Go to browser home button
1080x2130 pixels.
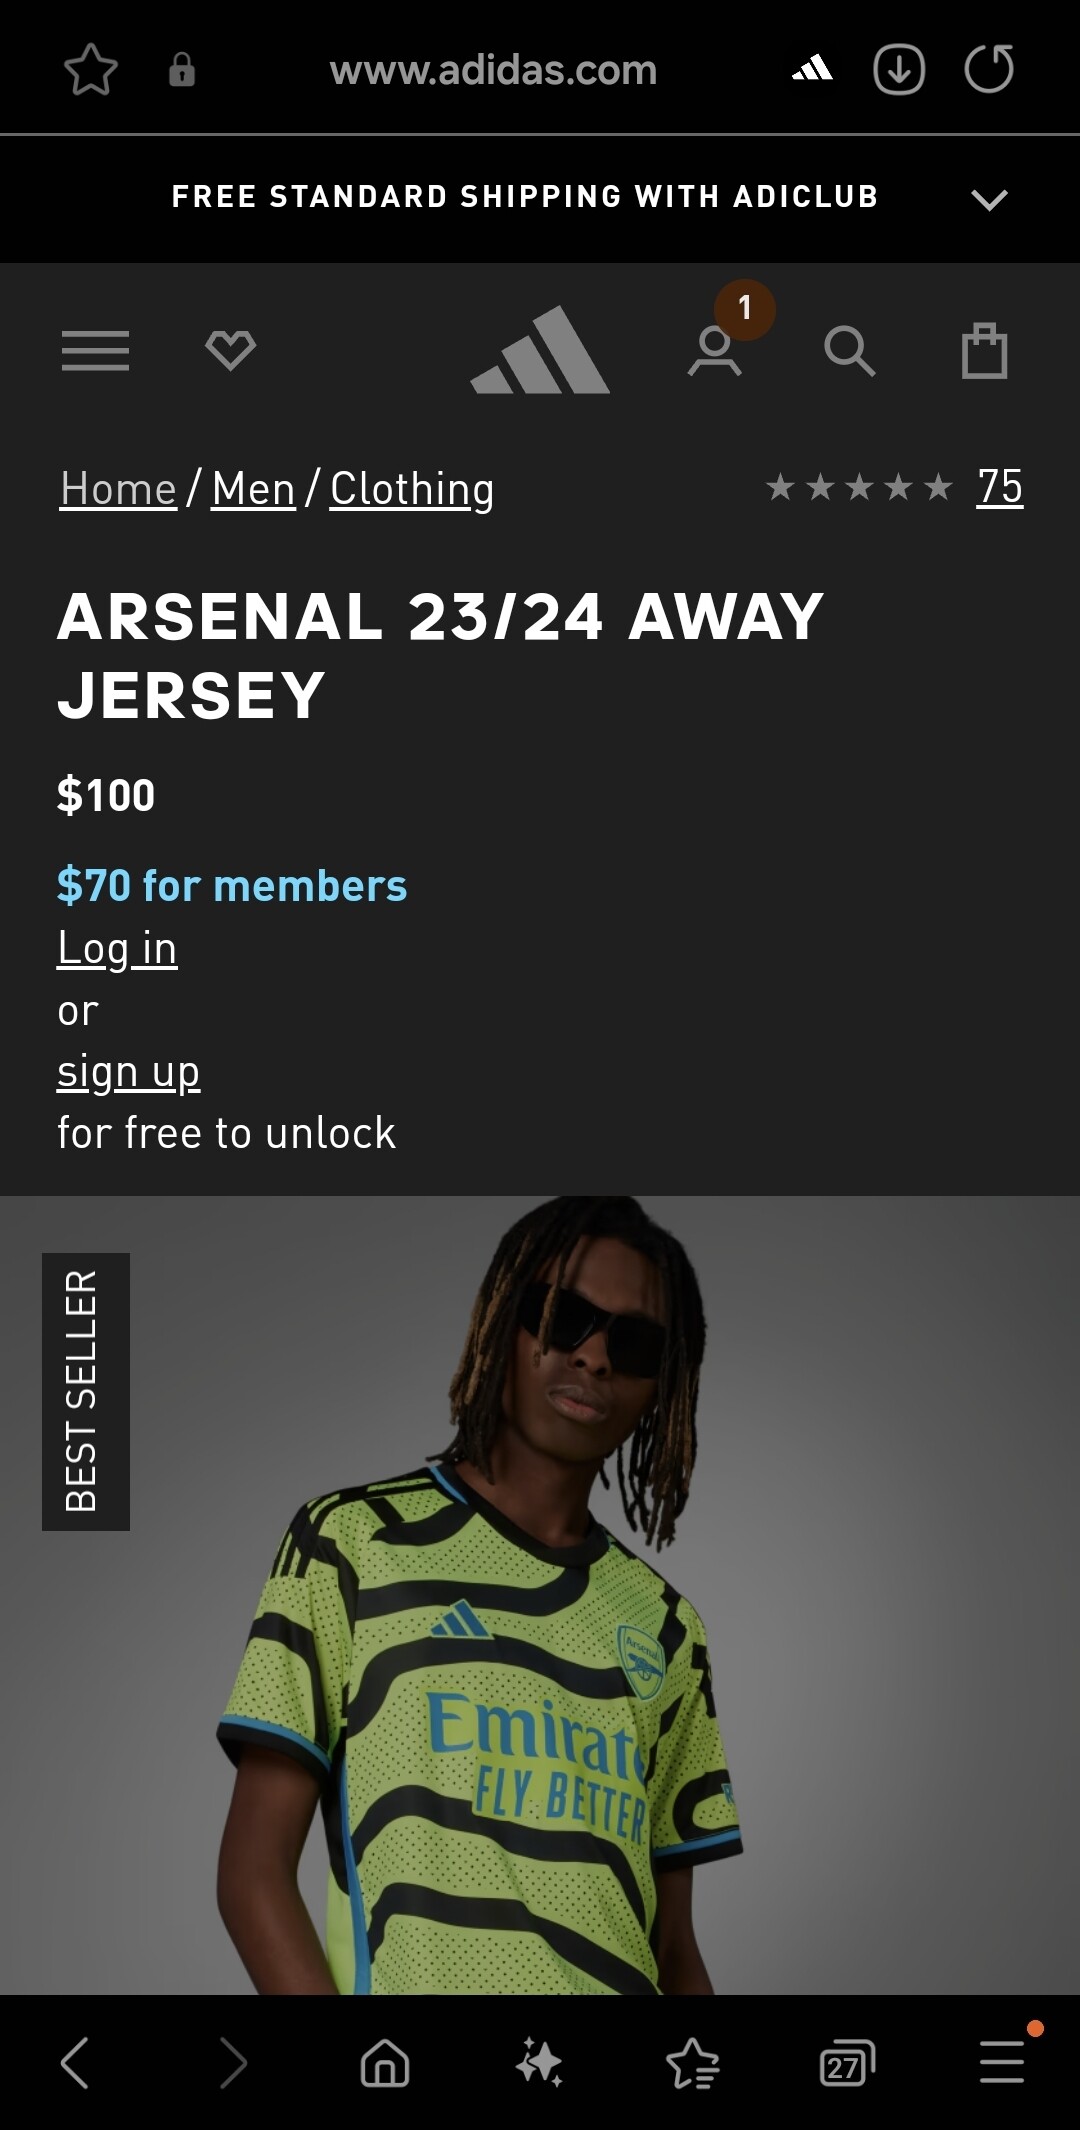click(x=385, y=2063)
